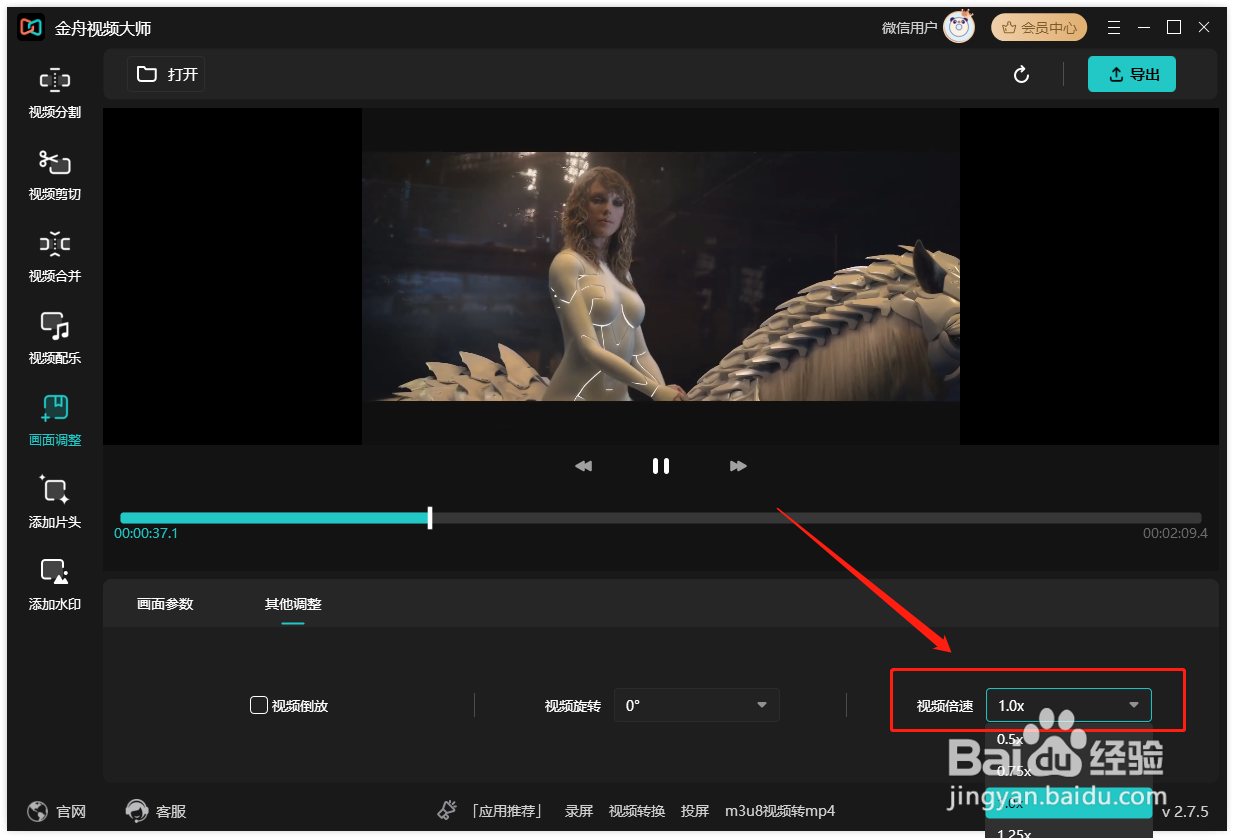Open the 投屏 screen cast link
1234x839 pixels.
[x=695, y=811]
